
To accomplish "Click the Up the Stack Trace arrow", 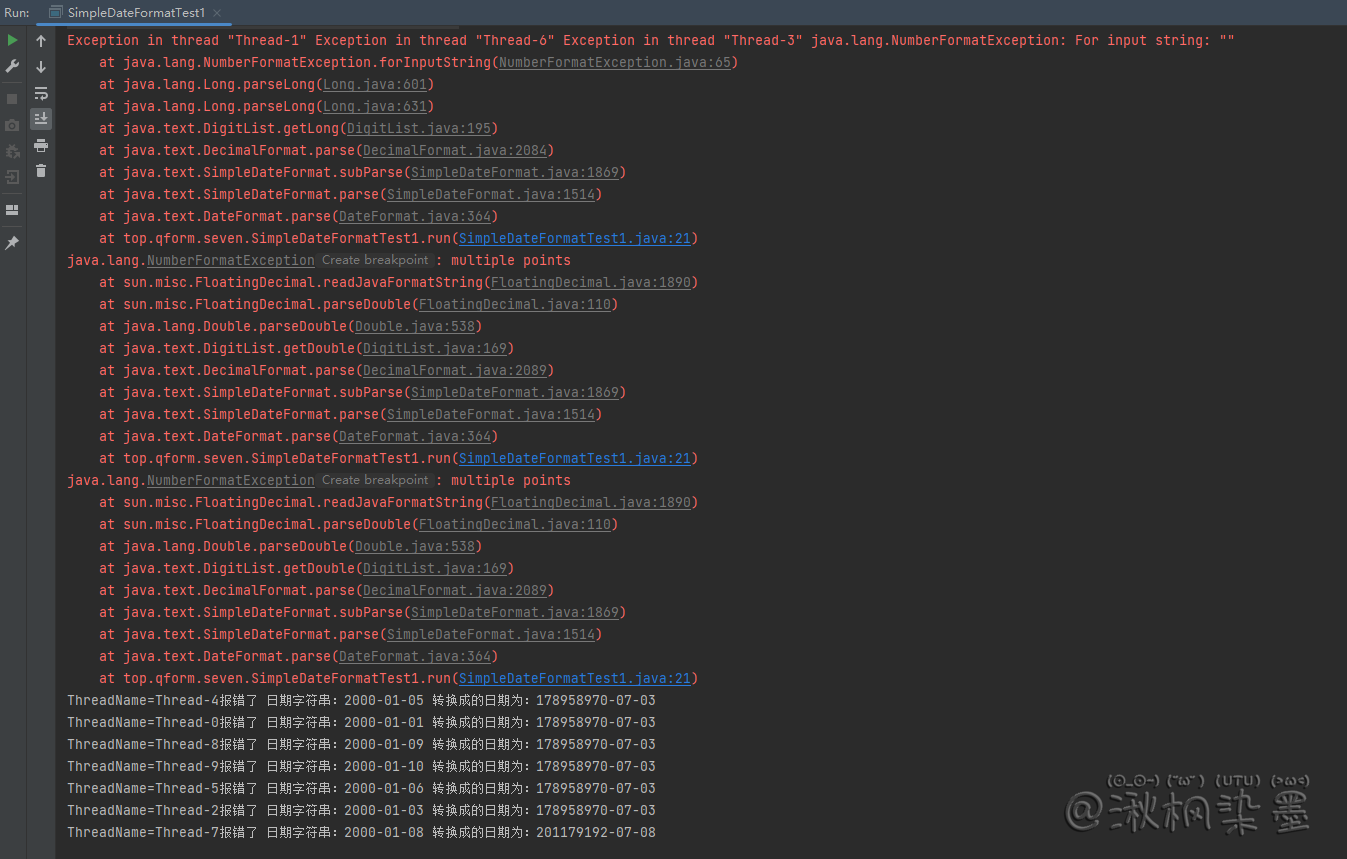I will 41,41.
